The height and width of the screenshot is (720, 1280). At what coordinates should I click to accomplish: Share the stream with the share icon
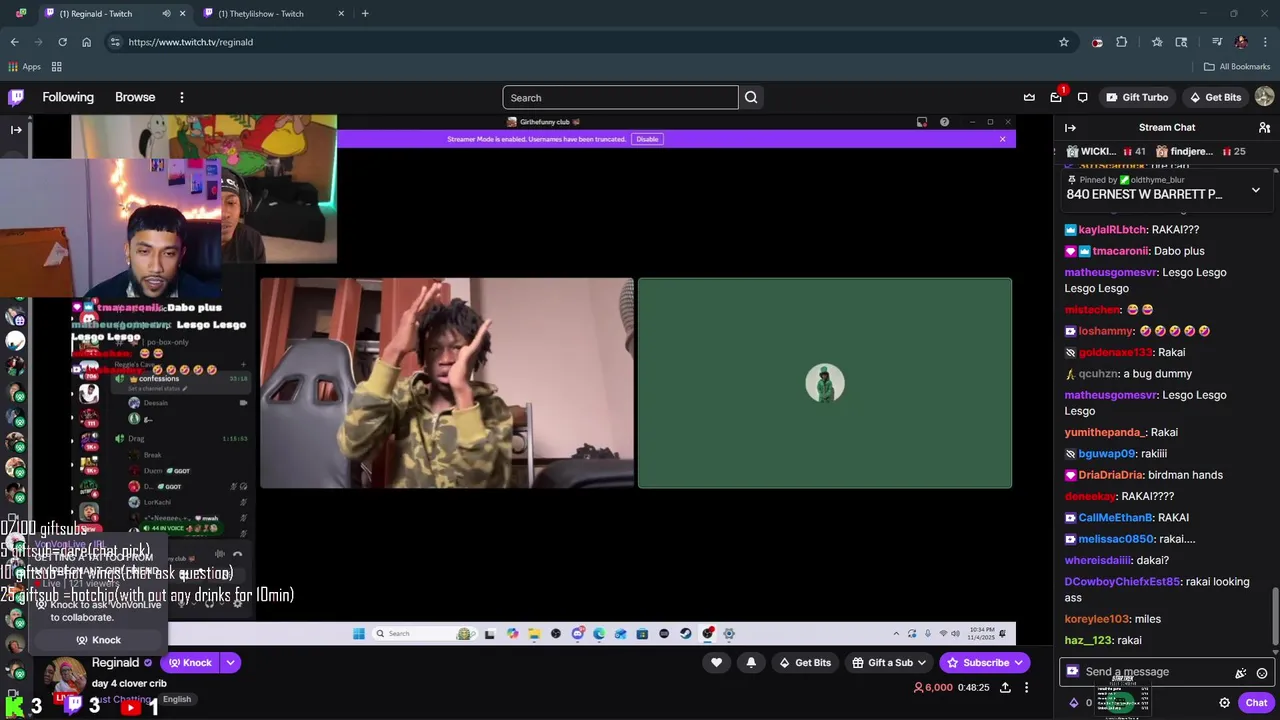coord(1005,687)
